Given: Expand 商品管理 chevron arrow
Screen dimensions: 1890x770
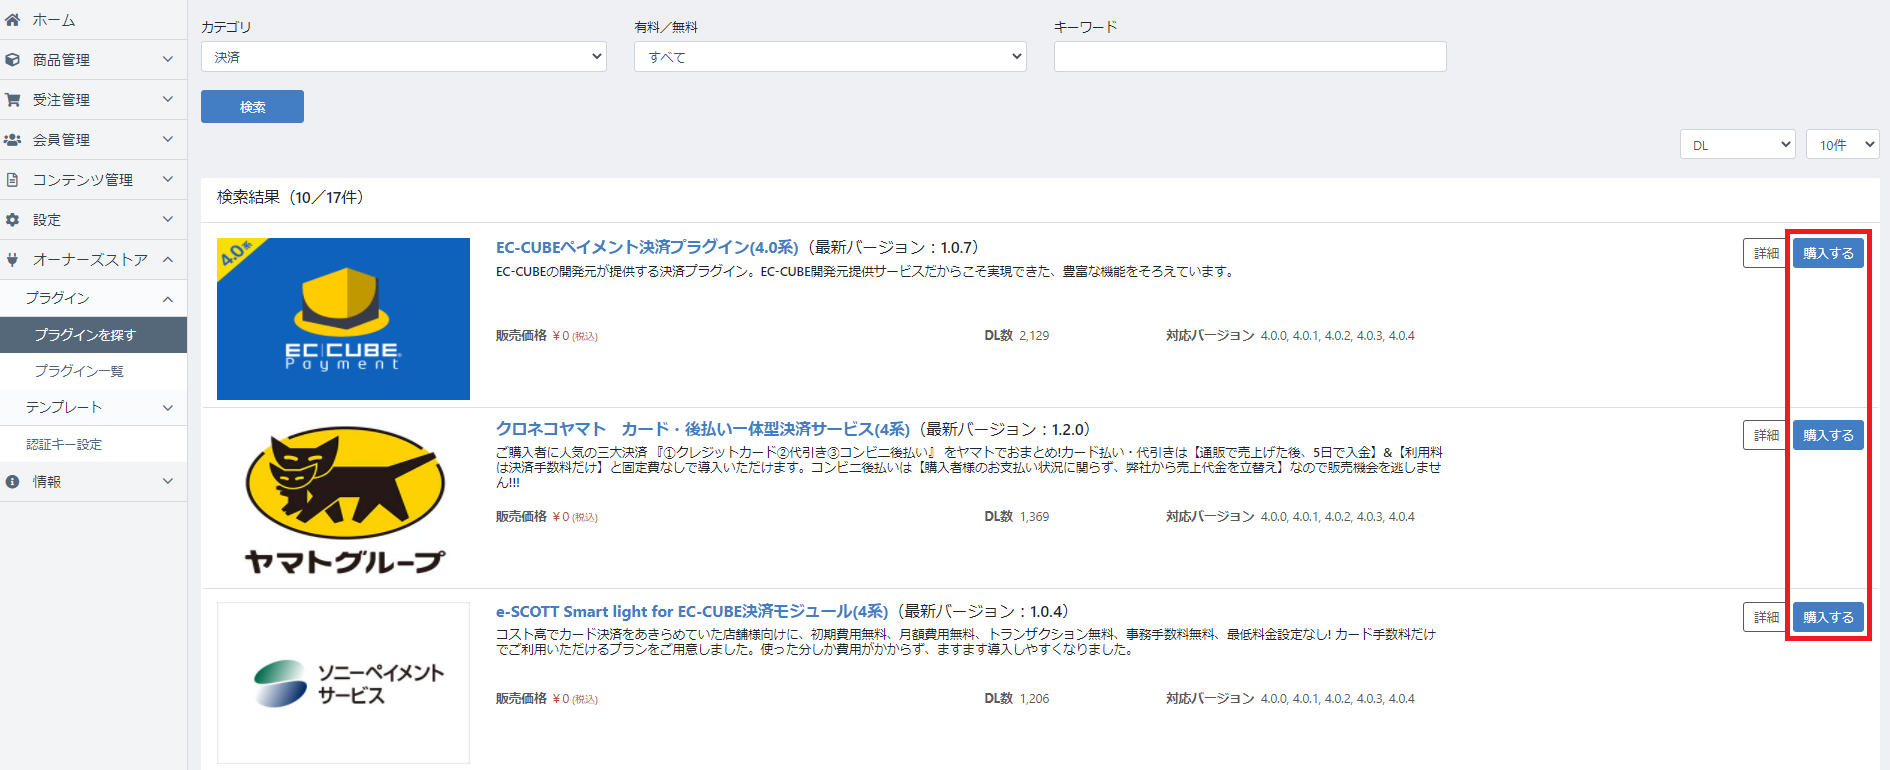Looking at the screenshot, I should point(168,60).
